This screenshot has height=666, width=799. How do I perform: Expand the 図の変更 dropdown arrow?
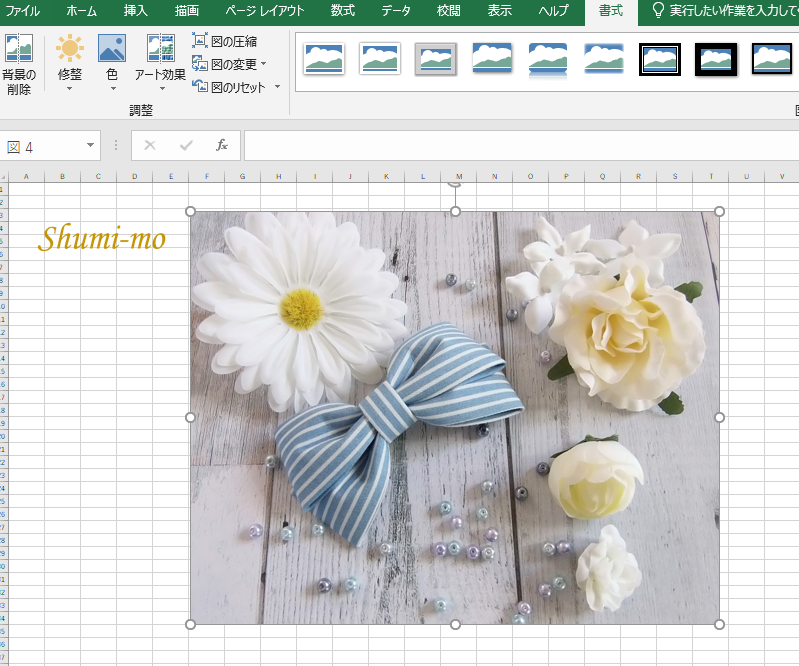point(263,64)
